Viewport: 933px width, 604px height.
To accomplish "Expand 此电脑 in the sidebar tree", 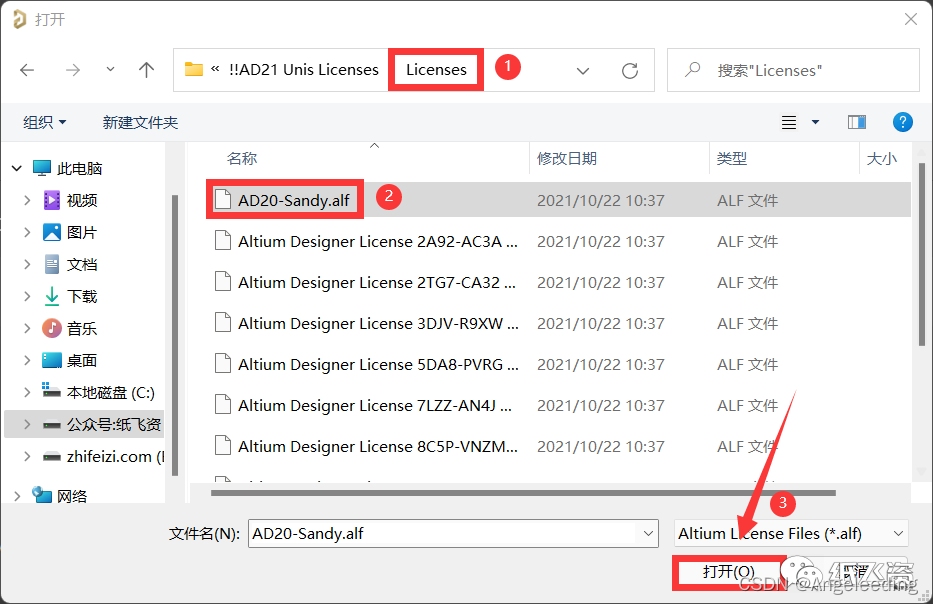I will [16, 167].
